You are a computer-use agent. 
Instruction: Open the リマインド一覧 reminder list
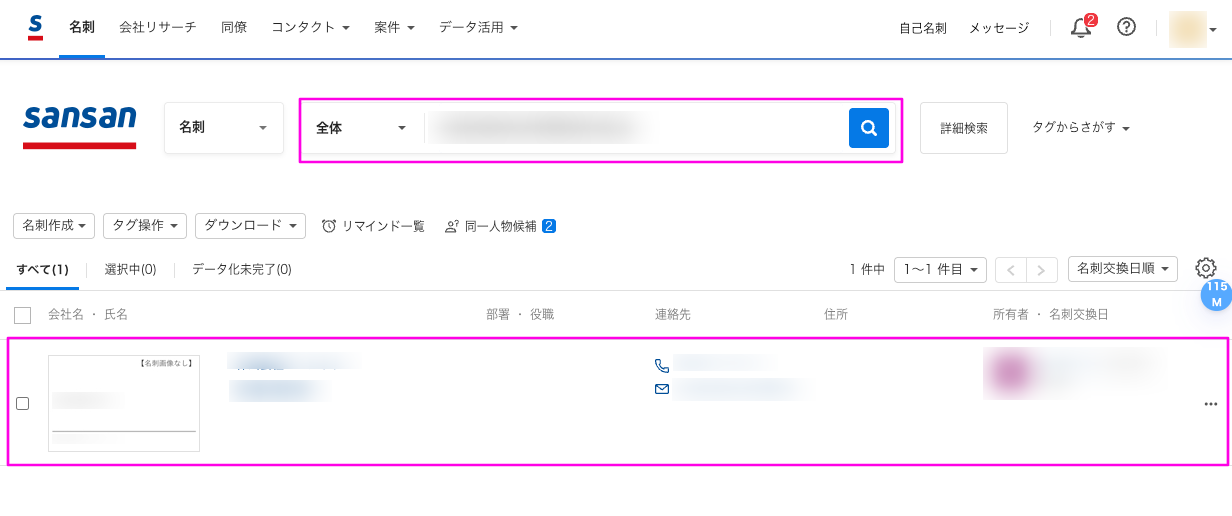373,226
